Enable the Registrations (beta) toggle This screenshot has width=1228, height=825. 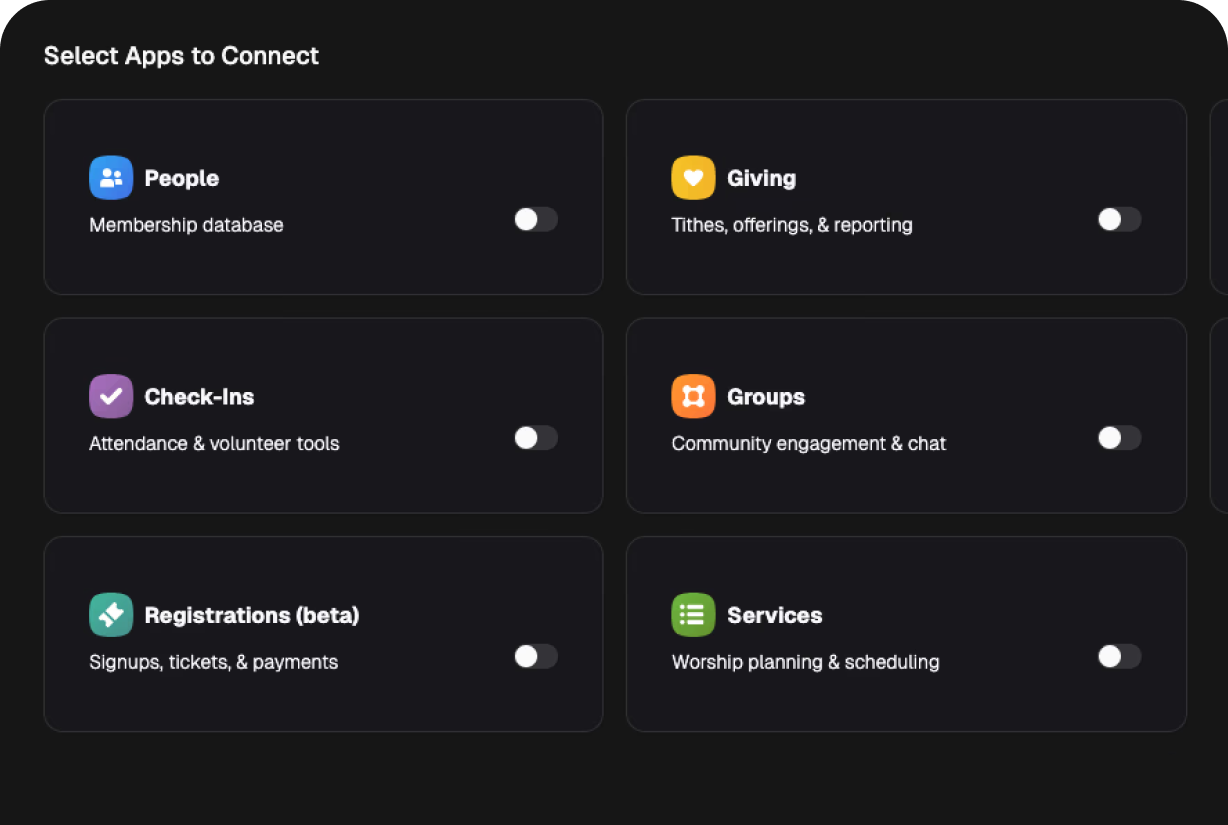click(x=535, y=656)
